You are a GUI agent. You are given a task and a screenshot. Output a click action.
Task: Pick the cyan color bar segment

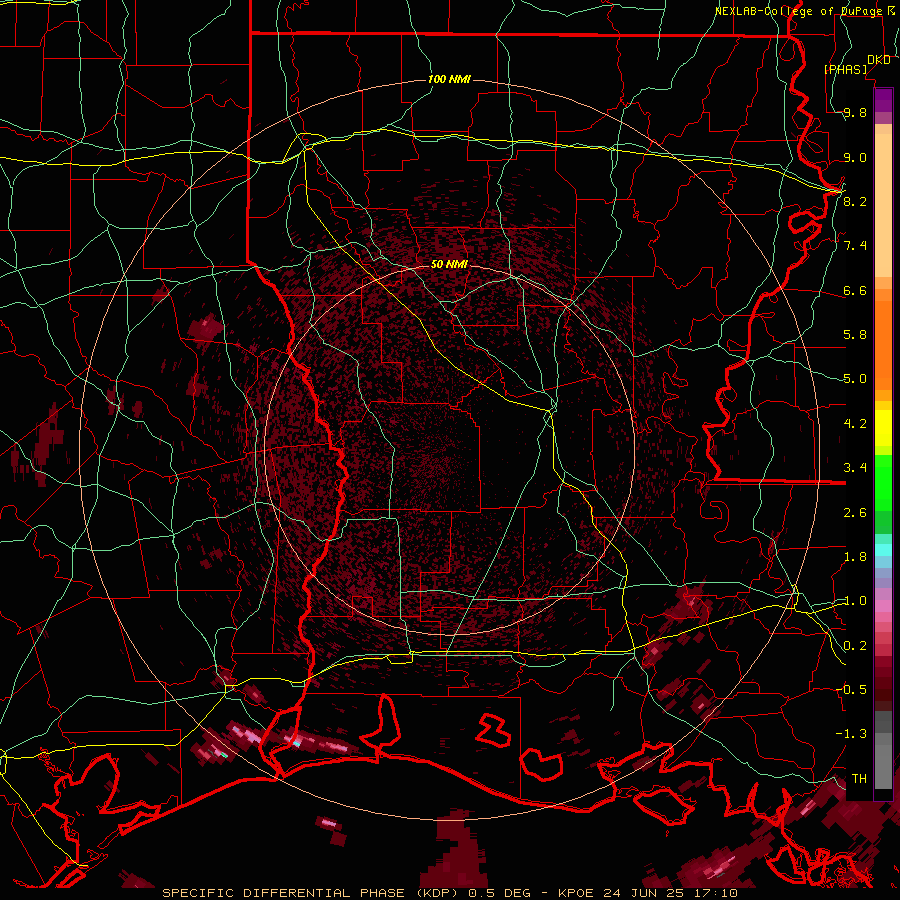pos(883,550)
